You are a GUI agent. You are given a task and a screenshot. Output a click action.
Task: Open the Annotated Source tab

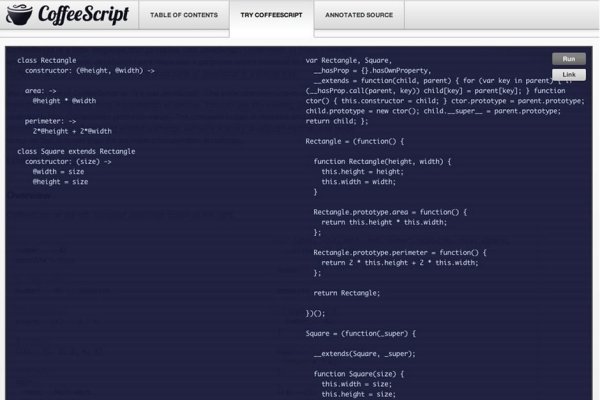tap(359, 15)
